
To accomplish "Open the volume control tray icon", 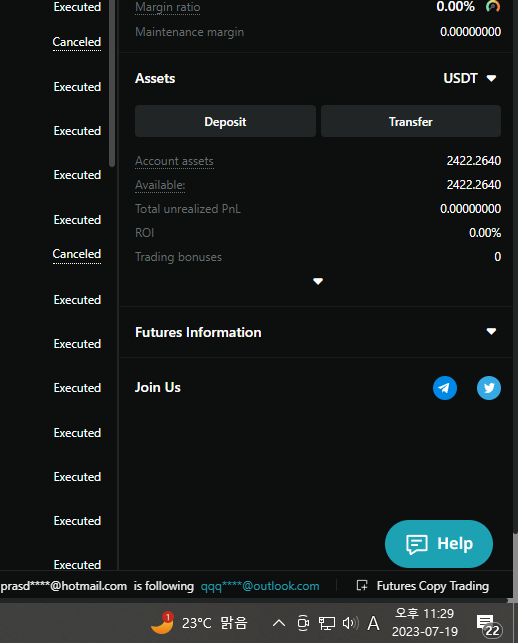I will pos(350,623).
